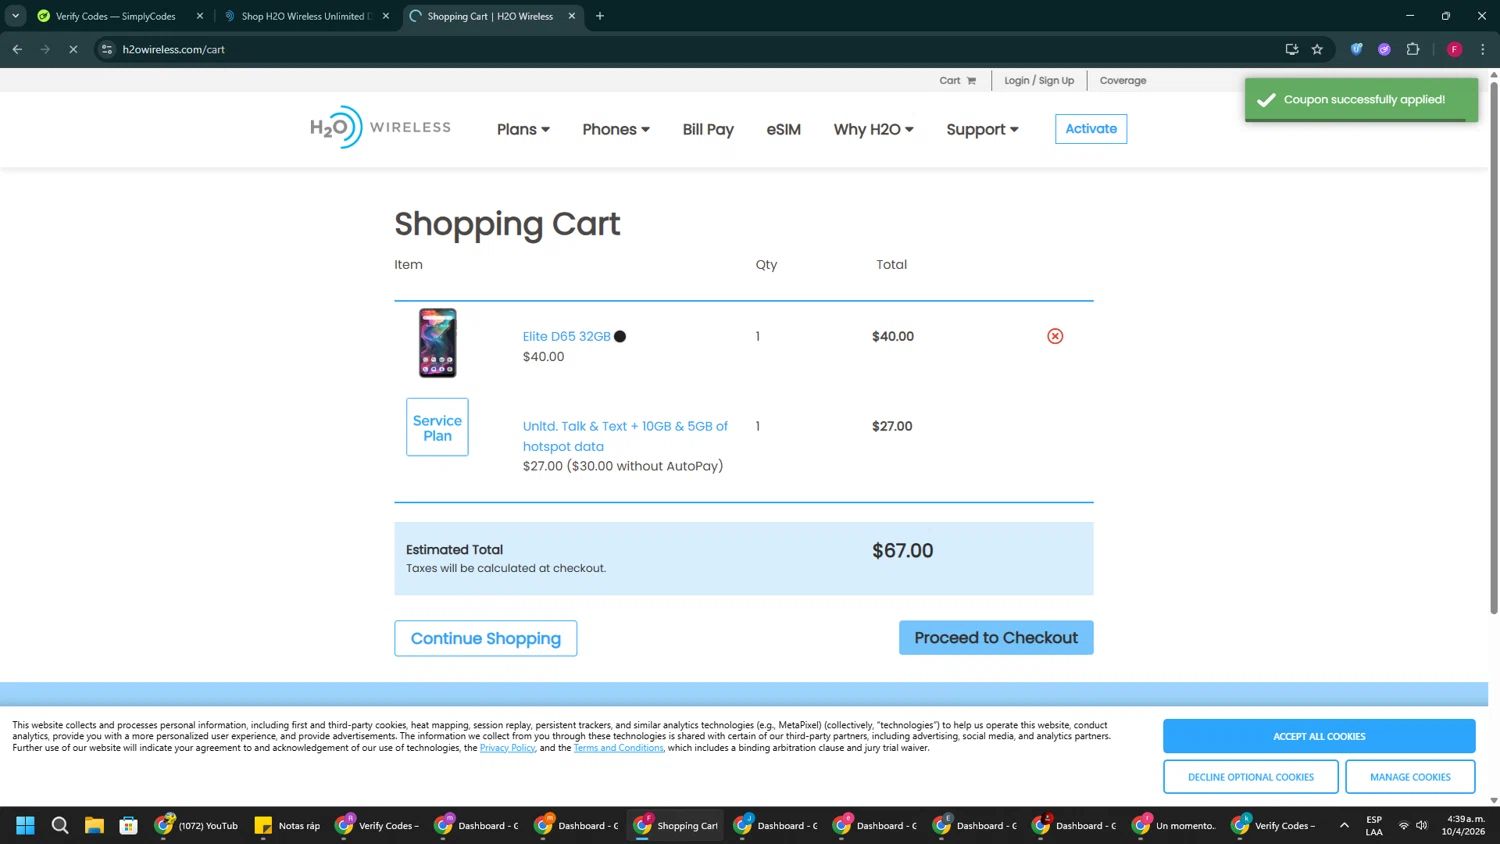Image resolution: width=1500 pixels, height=844 pixels.
Task: Open Windows Start menu
Action: point(25,826)
